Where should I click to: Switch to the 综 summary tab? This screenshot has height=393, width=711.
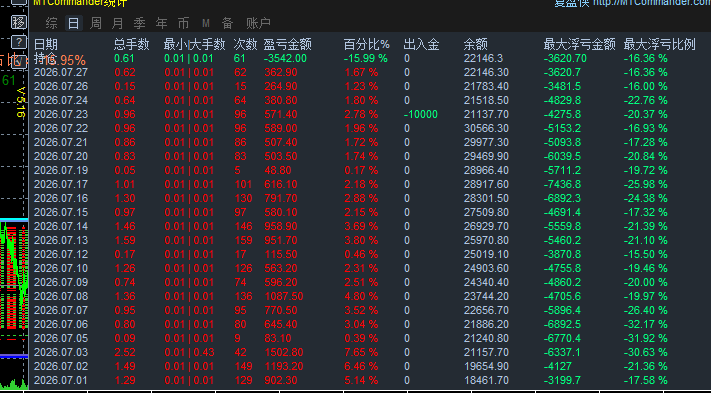52,23
